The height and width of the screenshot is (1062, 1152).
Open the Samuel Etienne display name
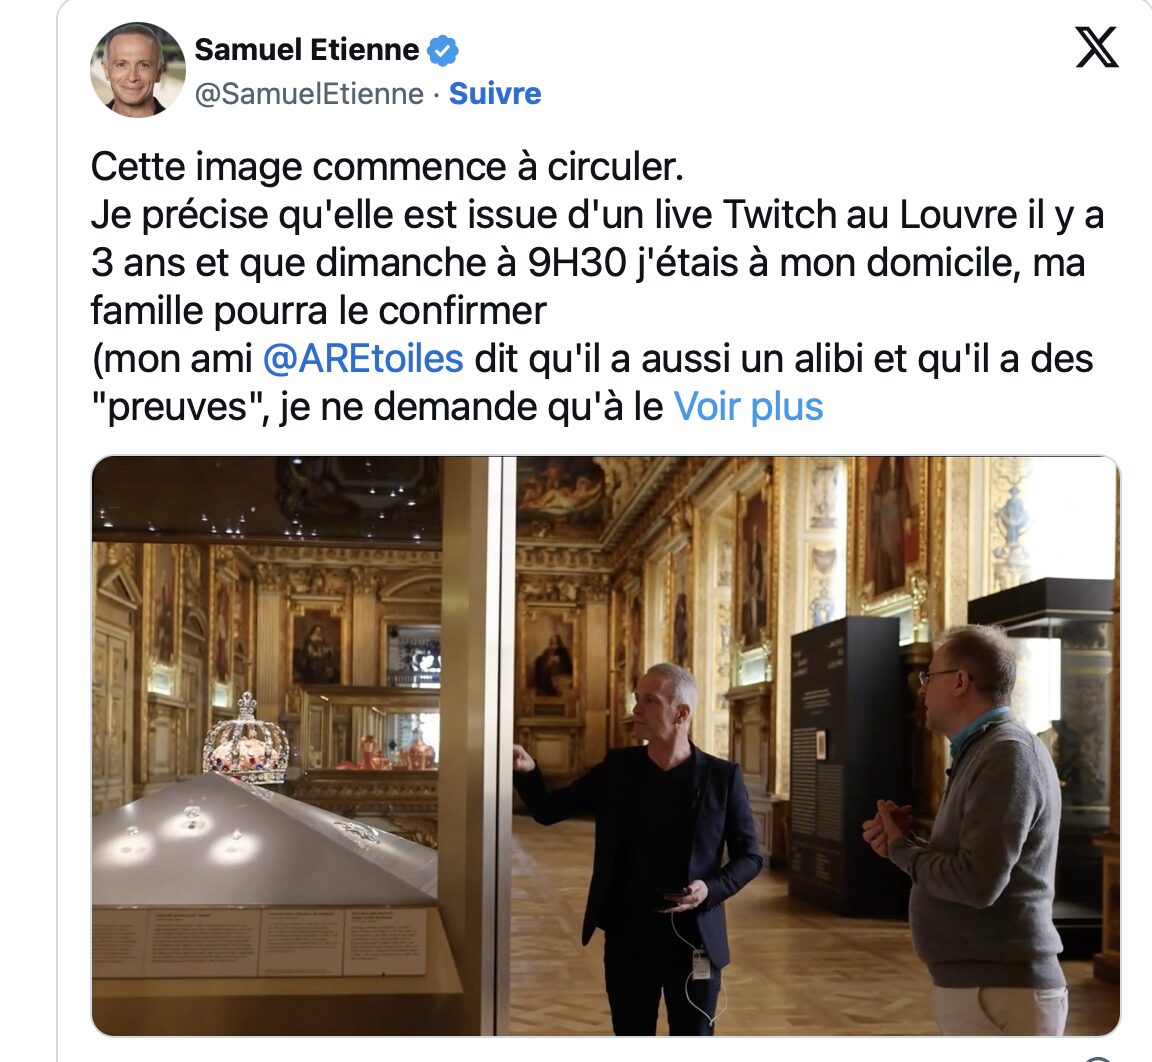point(307,50)
